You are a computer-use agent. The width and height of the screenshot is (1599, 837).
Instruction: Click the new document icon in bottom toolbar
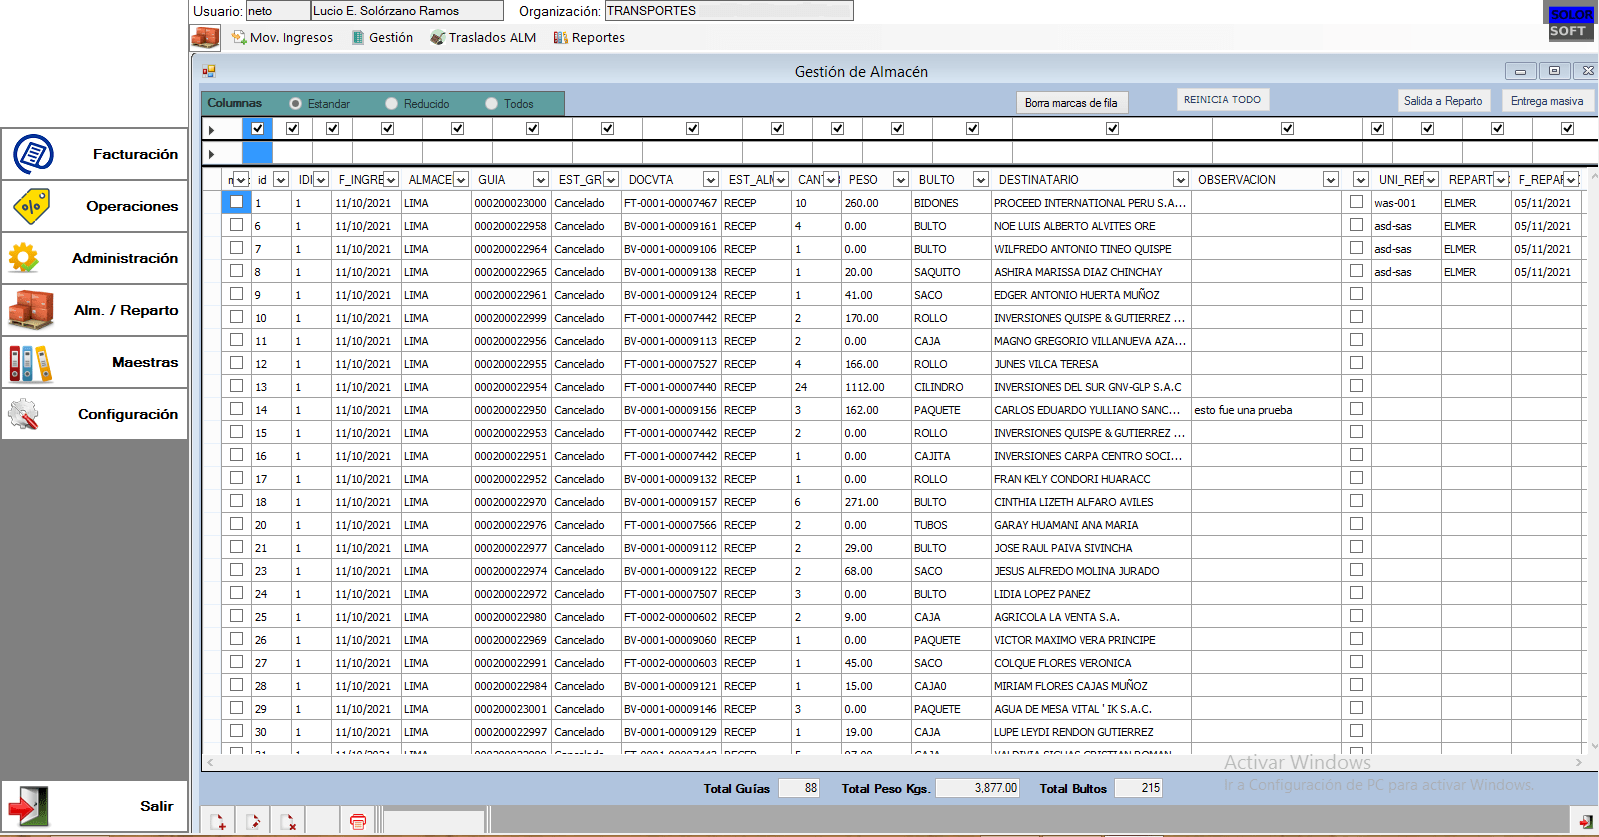[x=218, y=822]
